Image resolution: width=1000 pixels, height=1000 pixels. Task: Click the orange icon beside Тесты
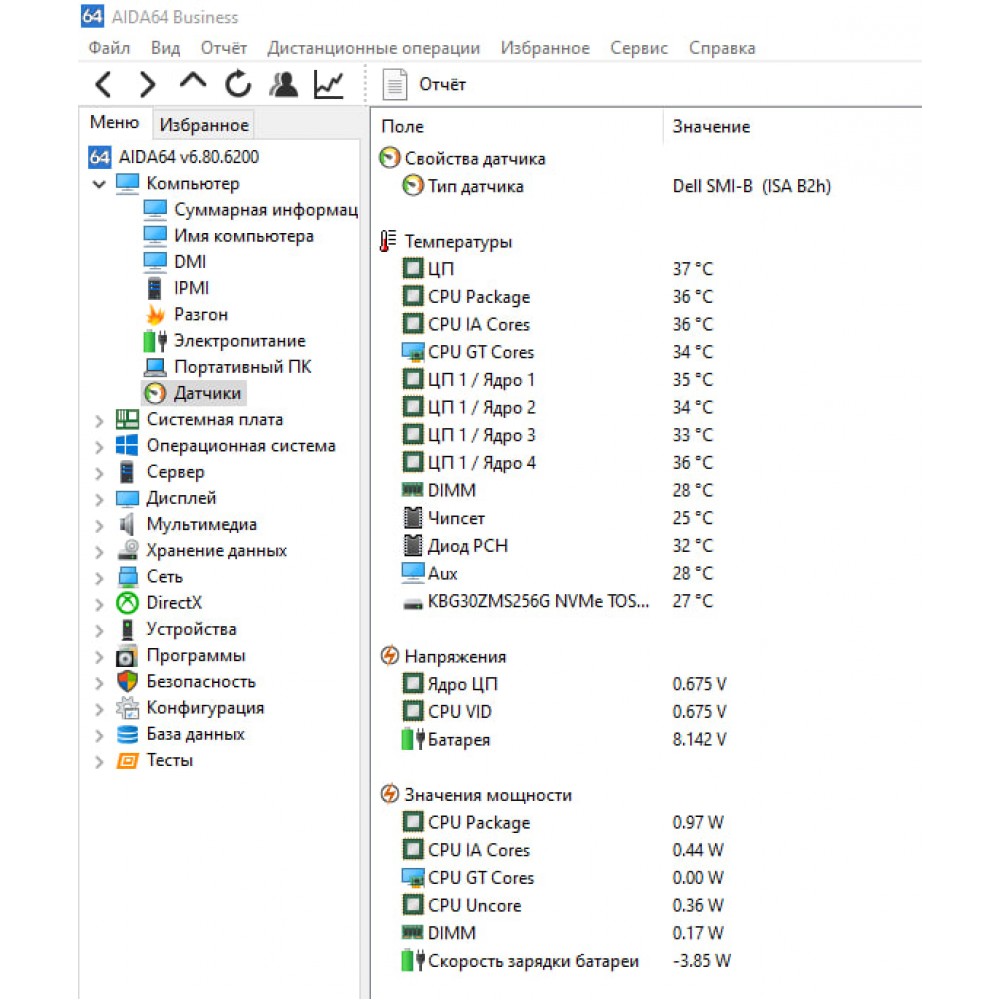(128, 760)
